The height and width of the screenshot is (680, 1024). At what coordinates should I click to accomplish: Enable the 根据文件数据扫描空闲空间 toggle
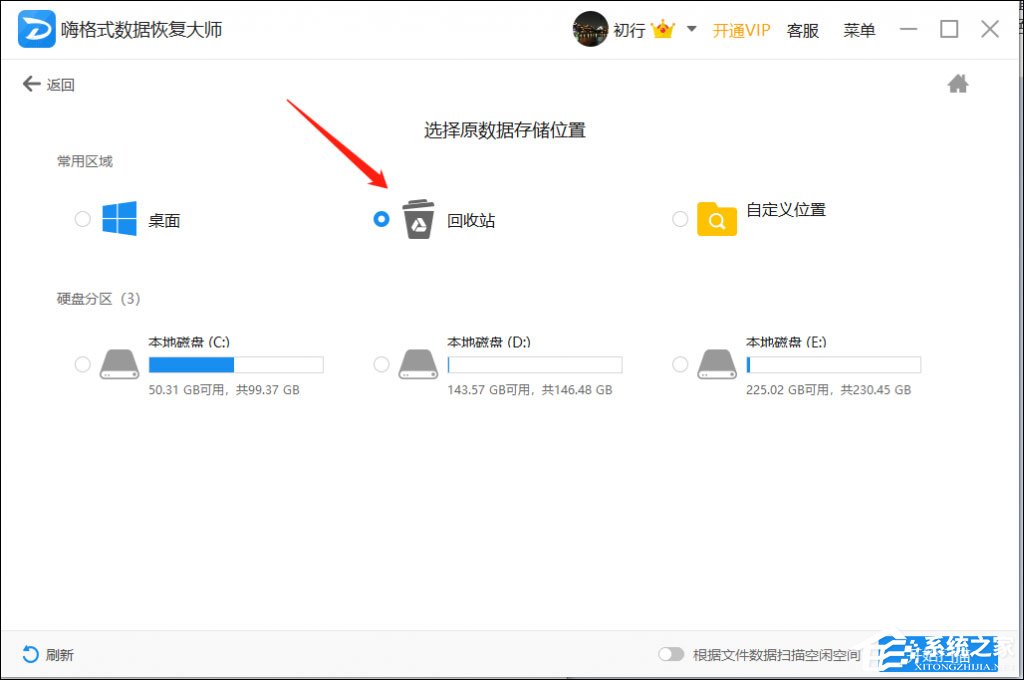[672, 654]
